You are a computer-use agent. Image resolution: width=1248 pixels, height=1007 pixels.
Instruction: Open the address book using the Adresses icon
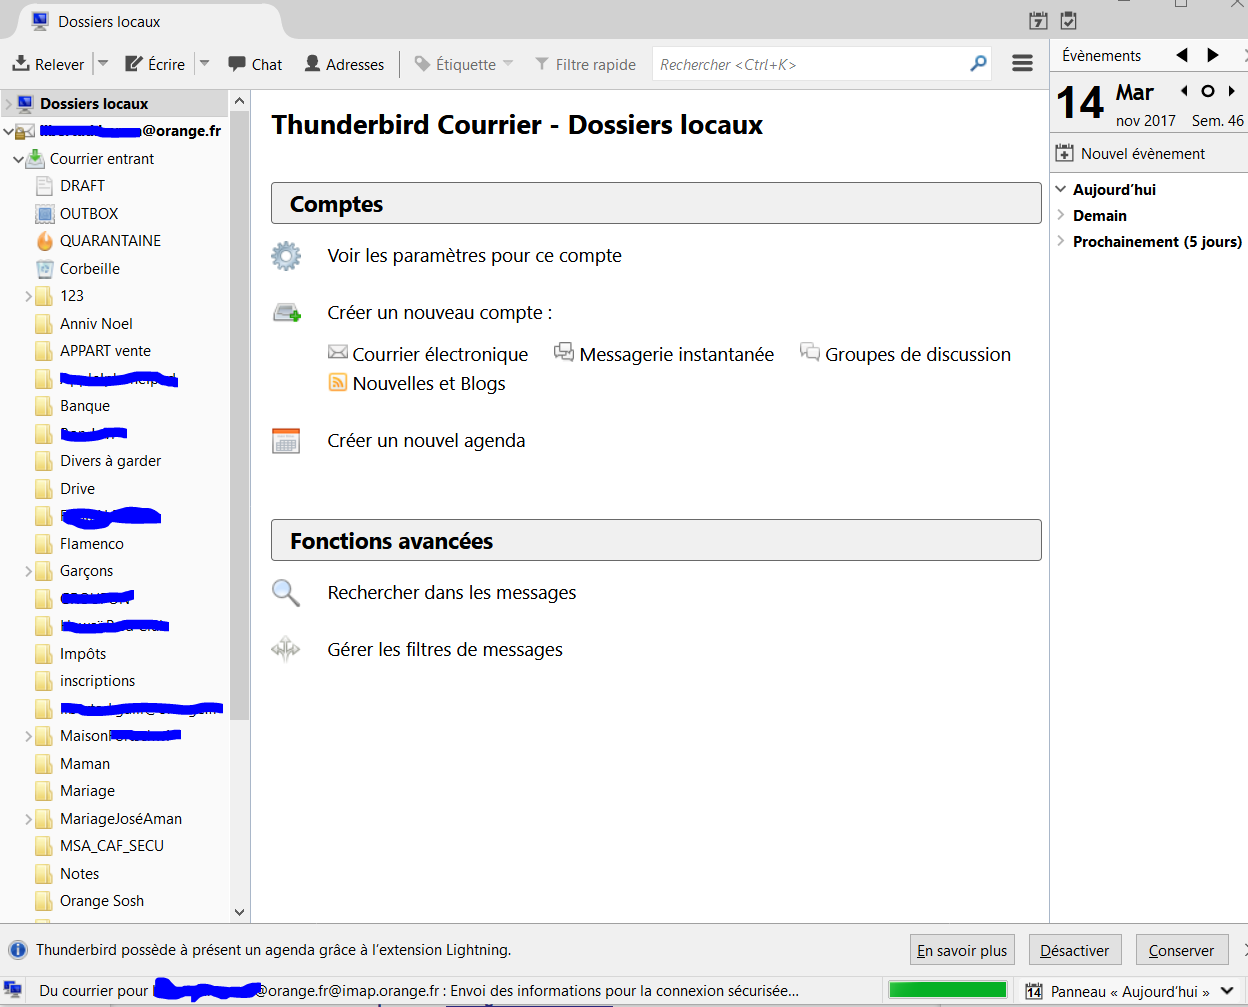coord(314,63)
